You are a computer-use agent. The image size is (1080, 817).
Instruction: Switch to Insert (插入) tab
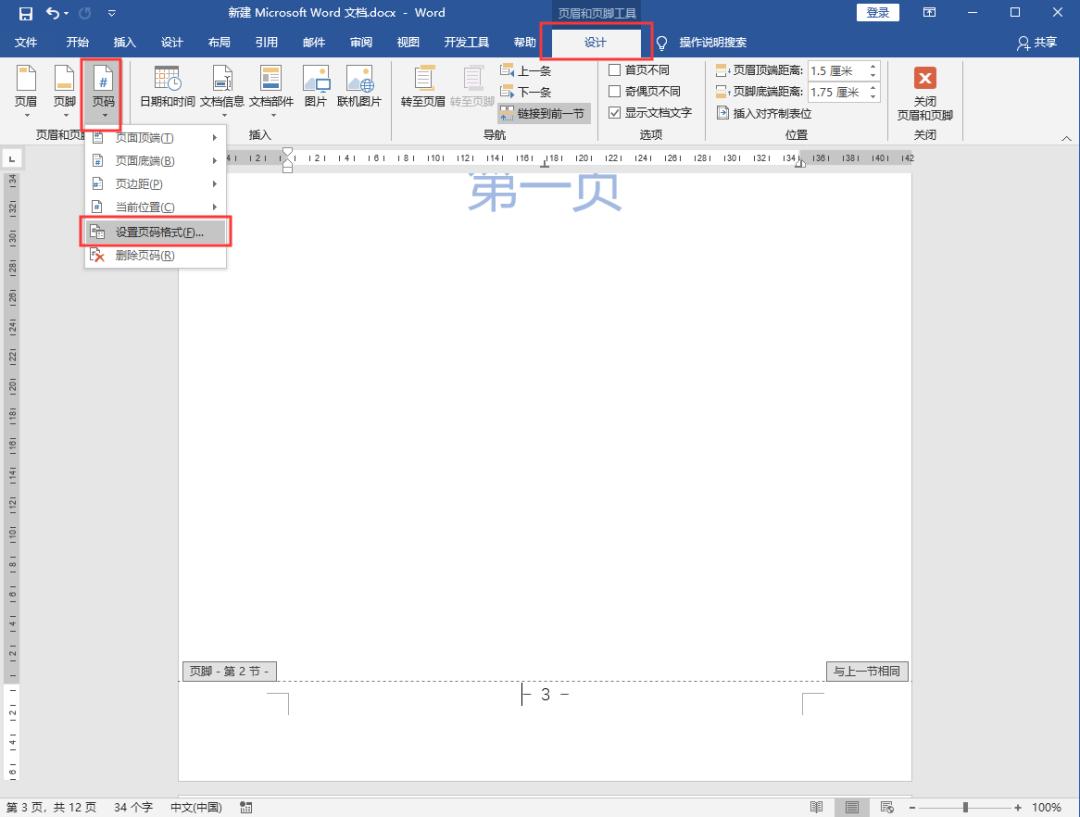coord(125,43)
